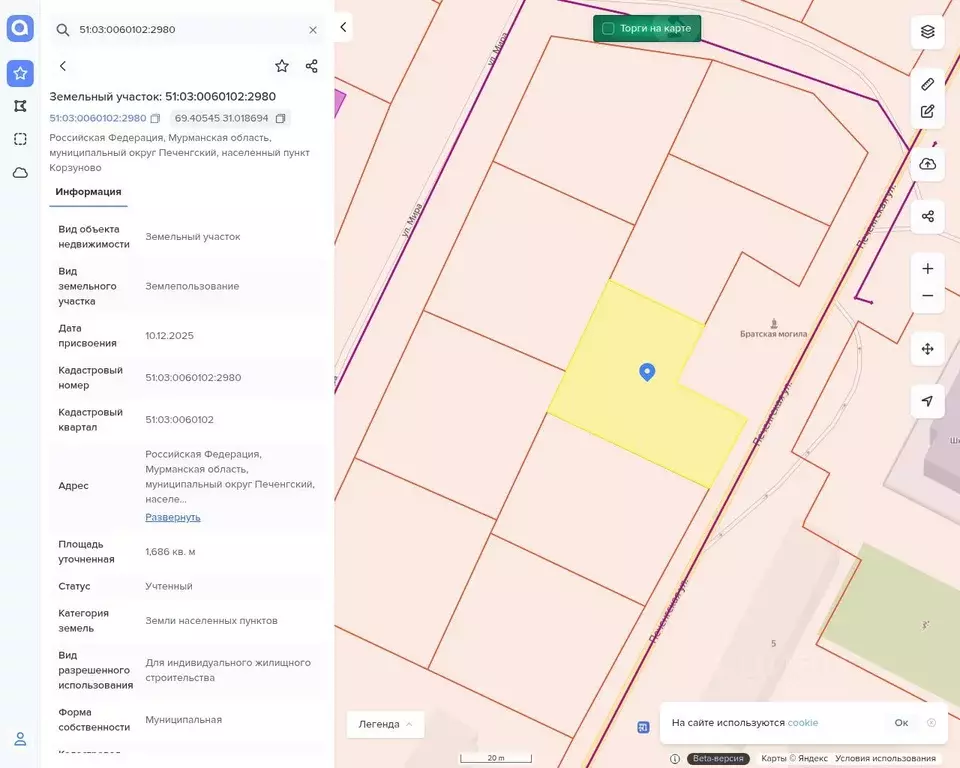
Task: Open the Информация tab
Action: [88, 192]
